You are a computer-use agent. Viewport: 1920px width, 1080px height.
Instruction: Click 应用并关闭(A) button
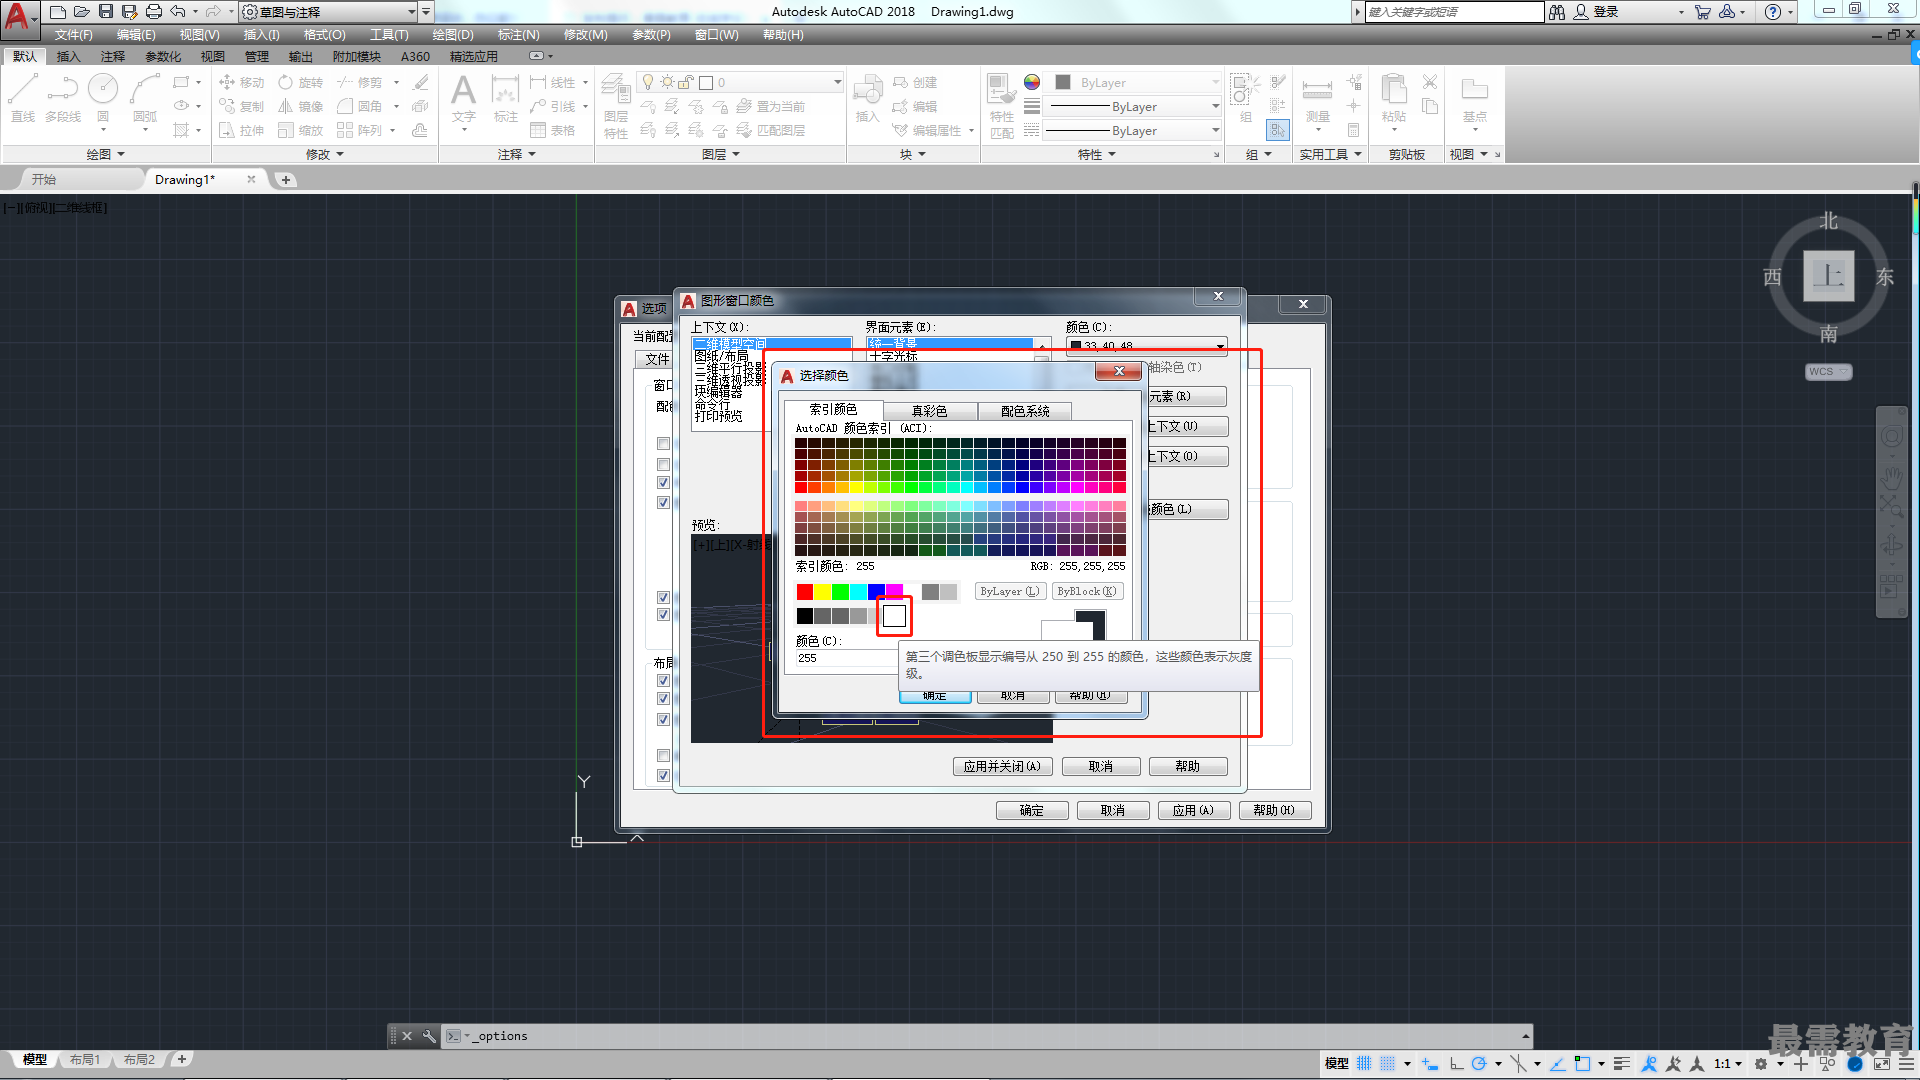tap(1002, 767)
